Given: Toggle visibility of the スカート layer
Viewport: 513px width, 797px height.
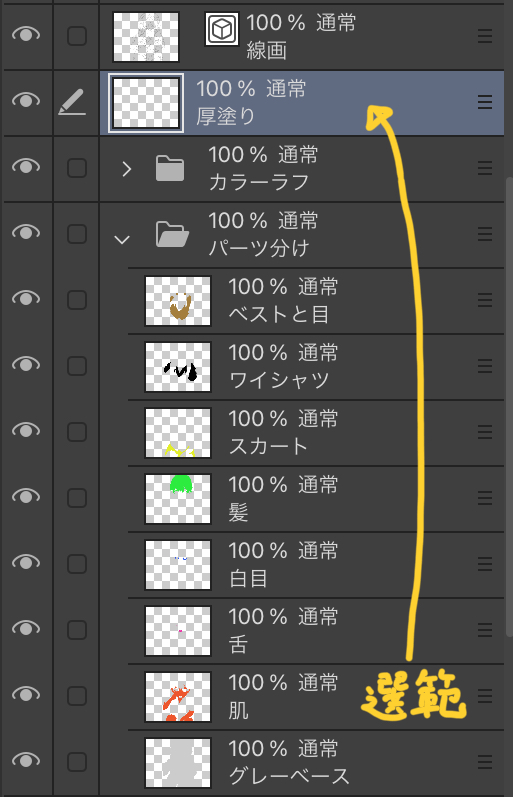Looking at the screenshot, I should 26,430.
